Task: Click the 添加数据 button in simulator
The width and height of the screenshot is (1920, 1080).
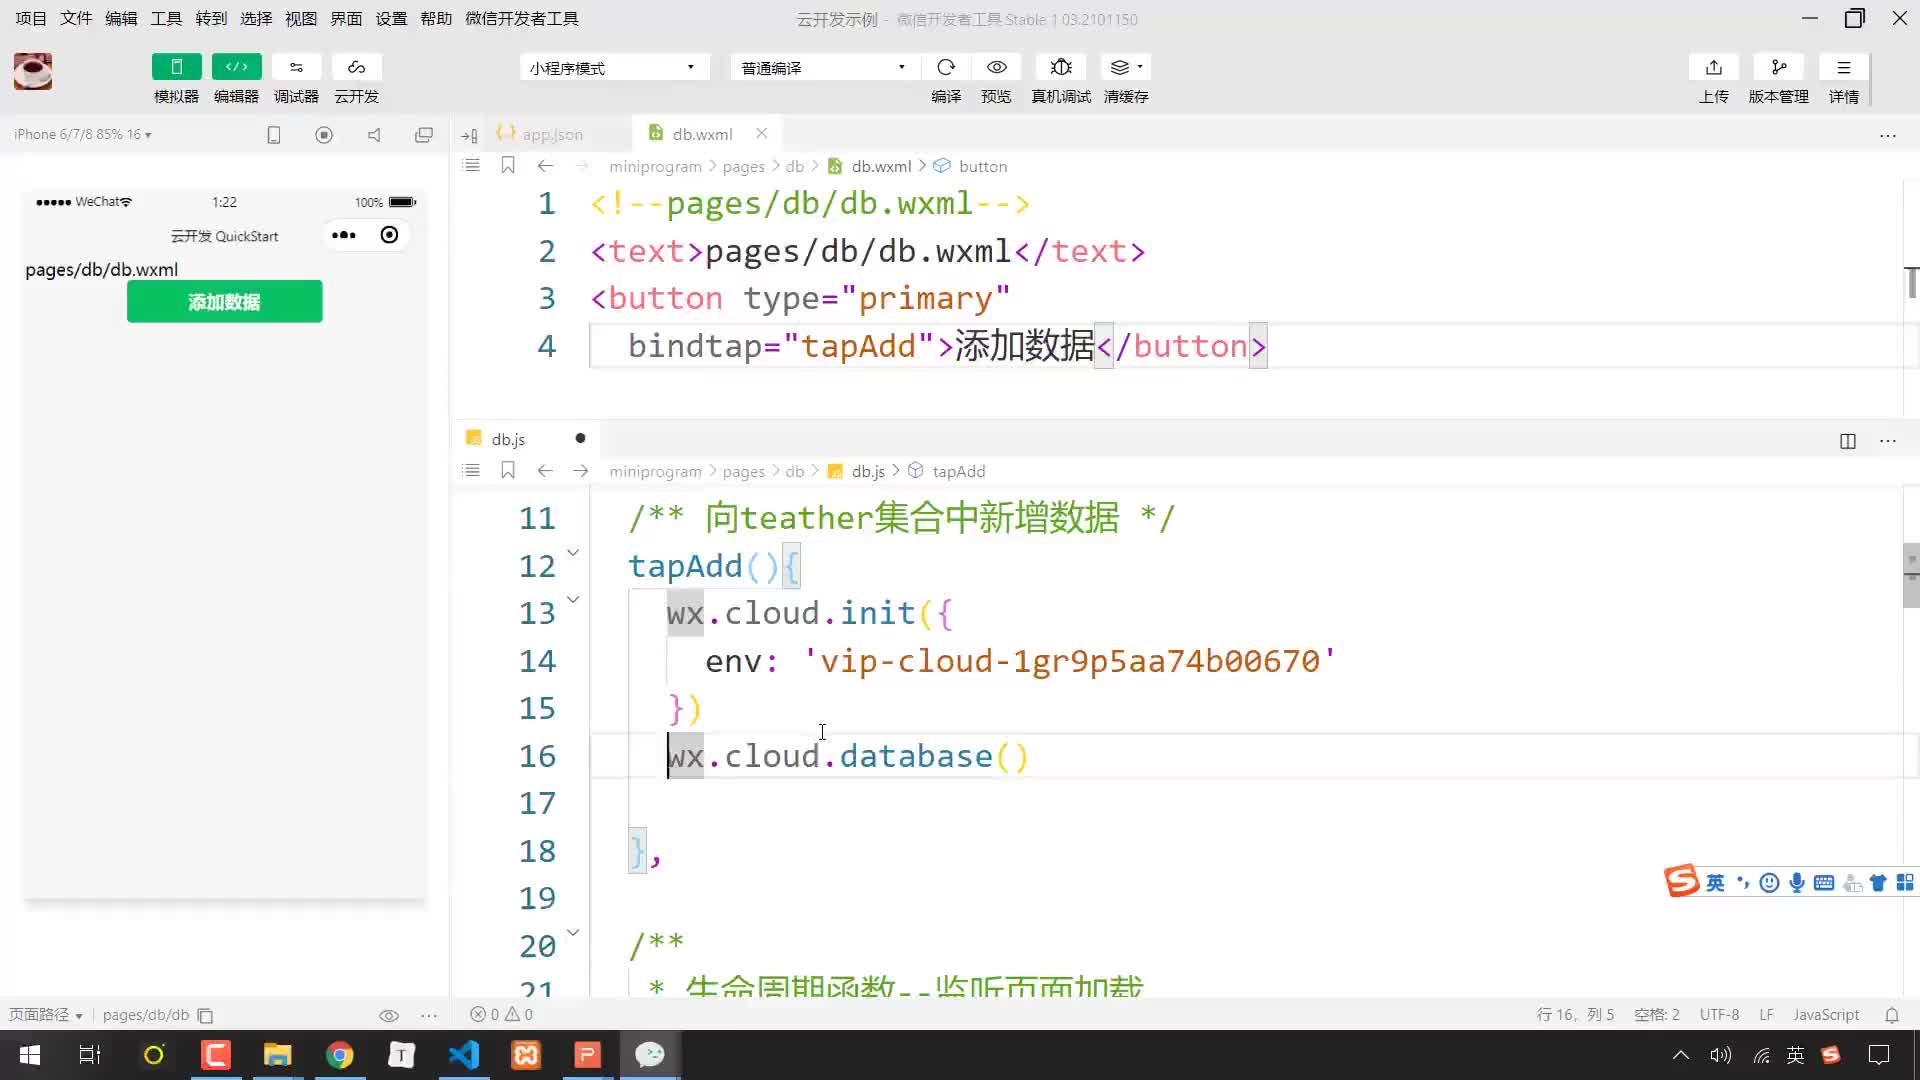Action: (224, 301)
